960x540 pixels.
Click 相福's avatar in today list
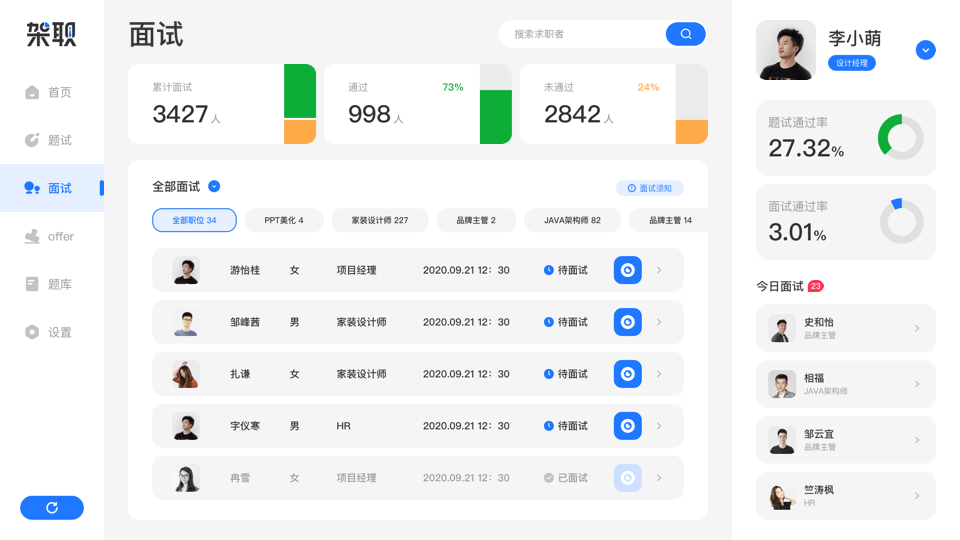click(x=782, y=384)
